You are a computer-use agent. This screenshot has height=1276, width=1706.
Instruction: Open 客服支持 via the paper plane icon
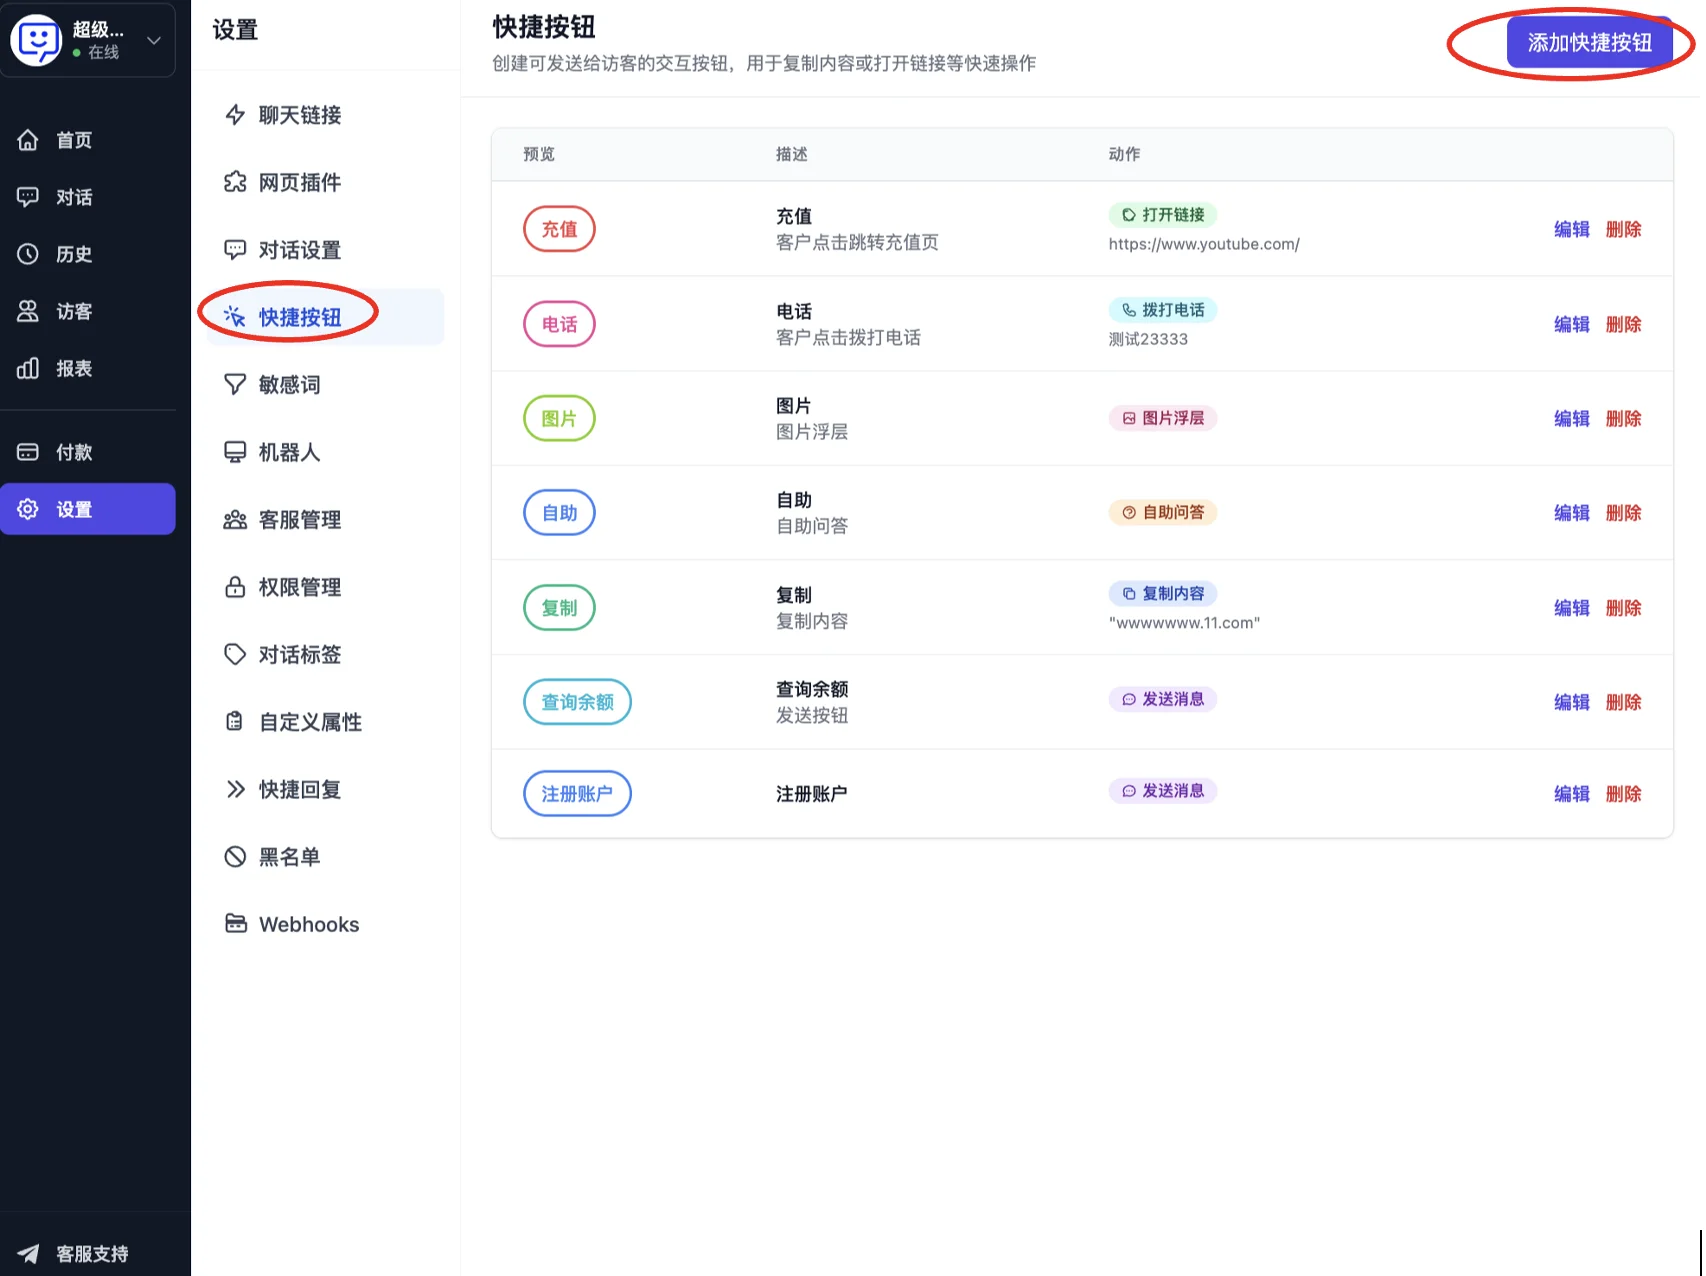tap(28, 1252)
